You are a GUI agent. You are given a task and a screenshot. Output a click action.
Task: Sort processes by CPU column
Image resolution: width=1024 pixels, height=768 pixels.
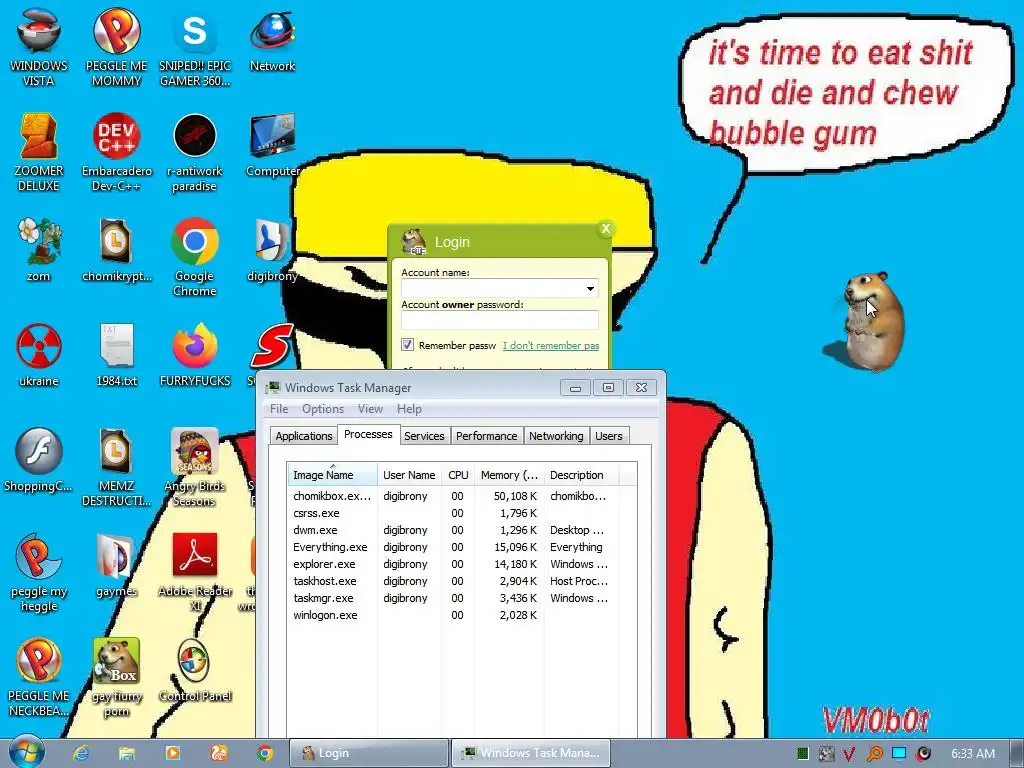point(458,475)
